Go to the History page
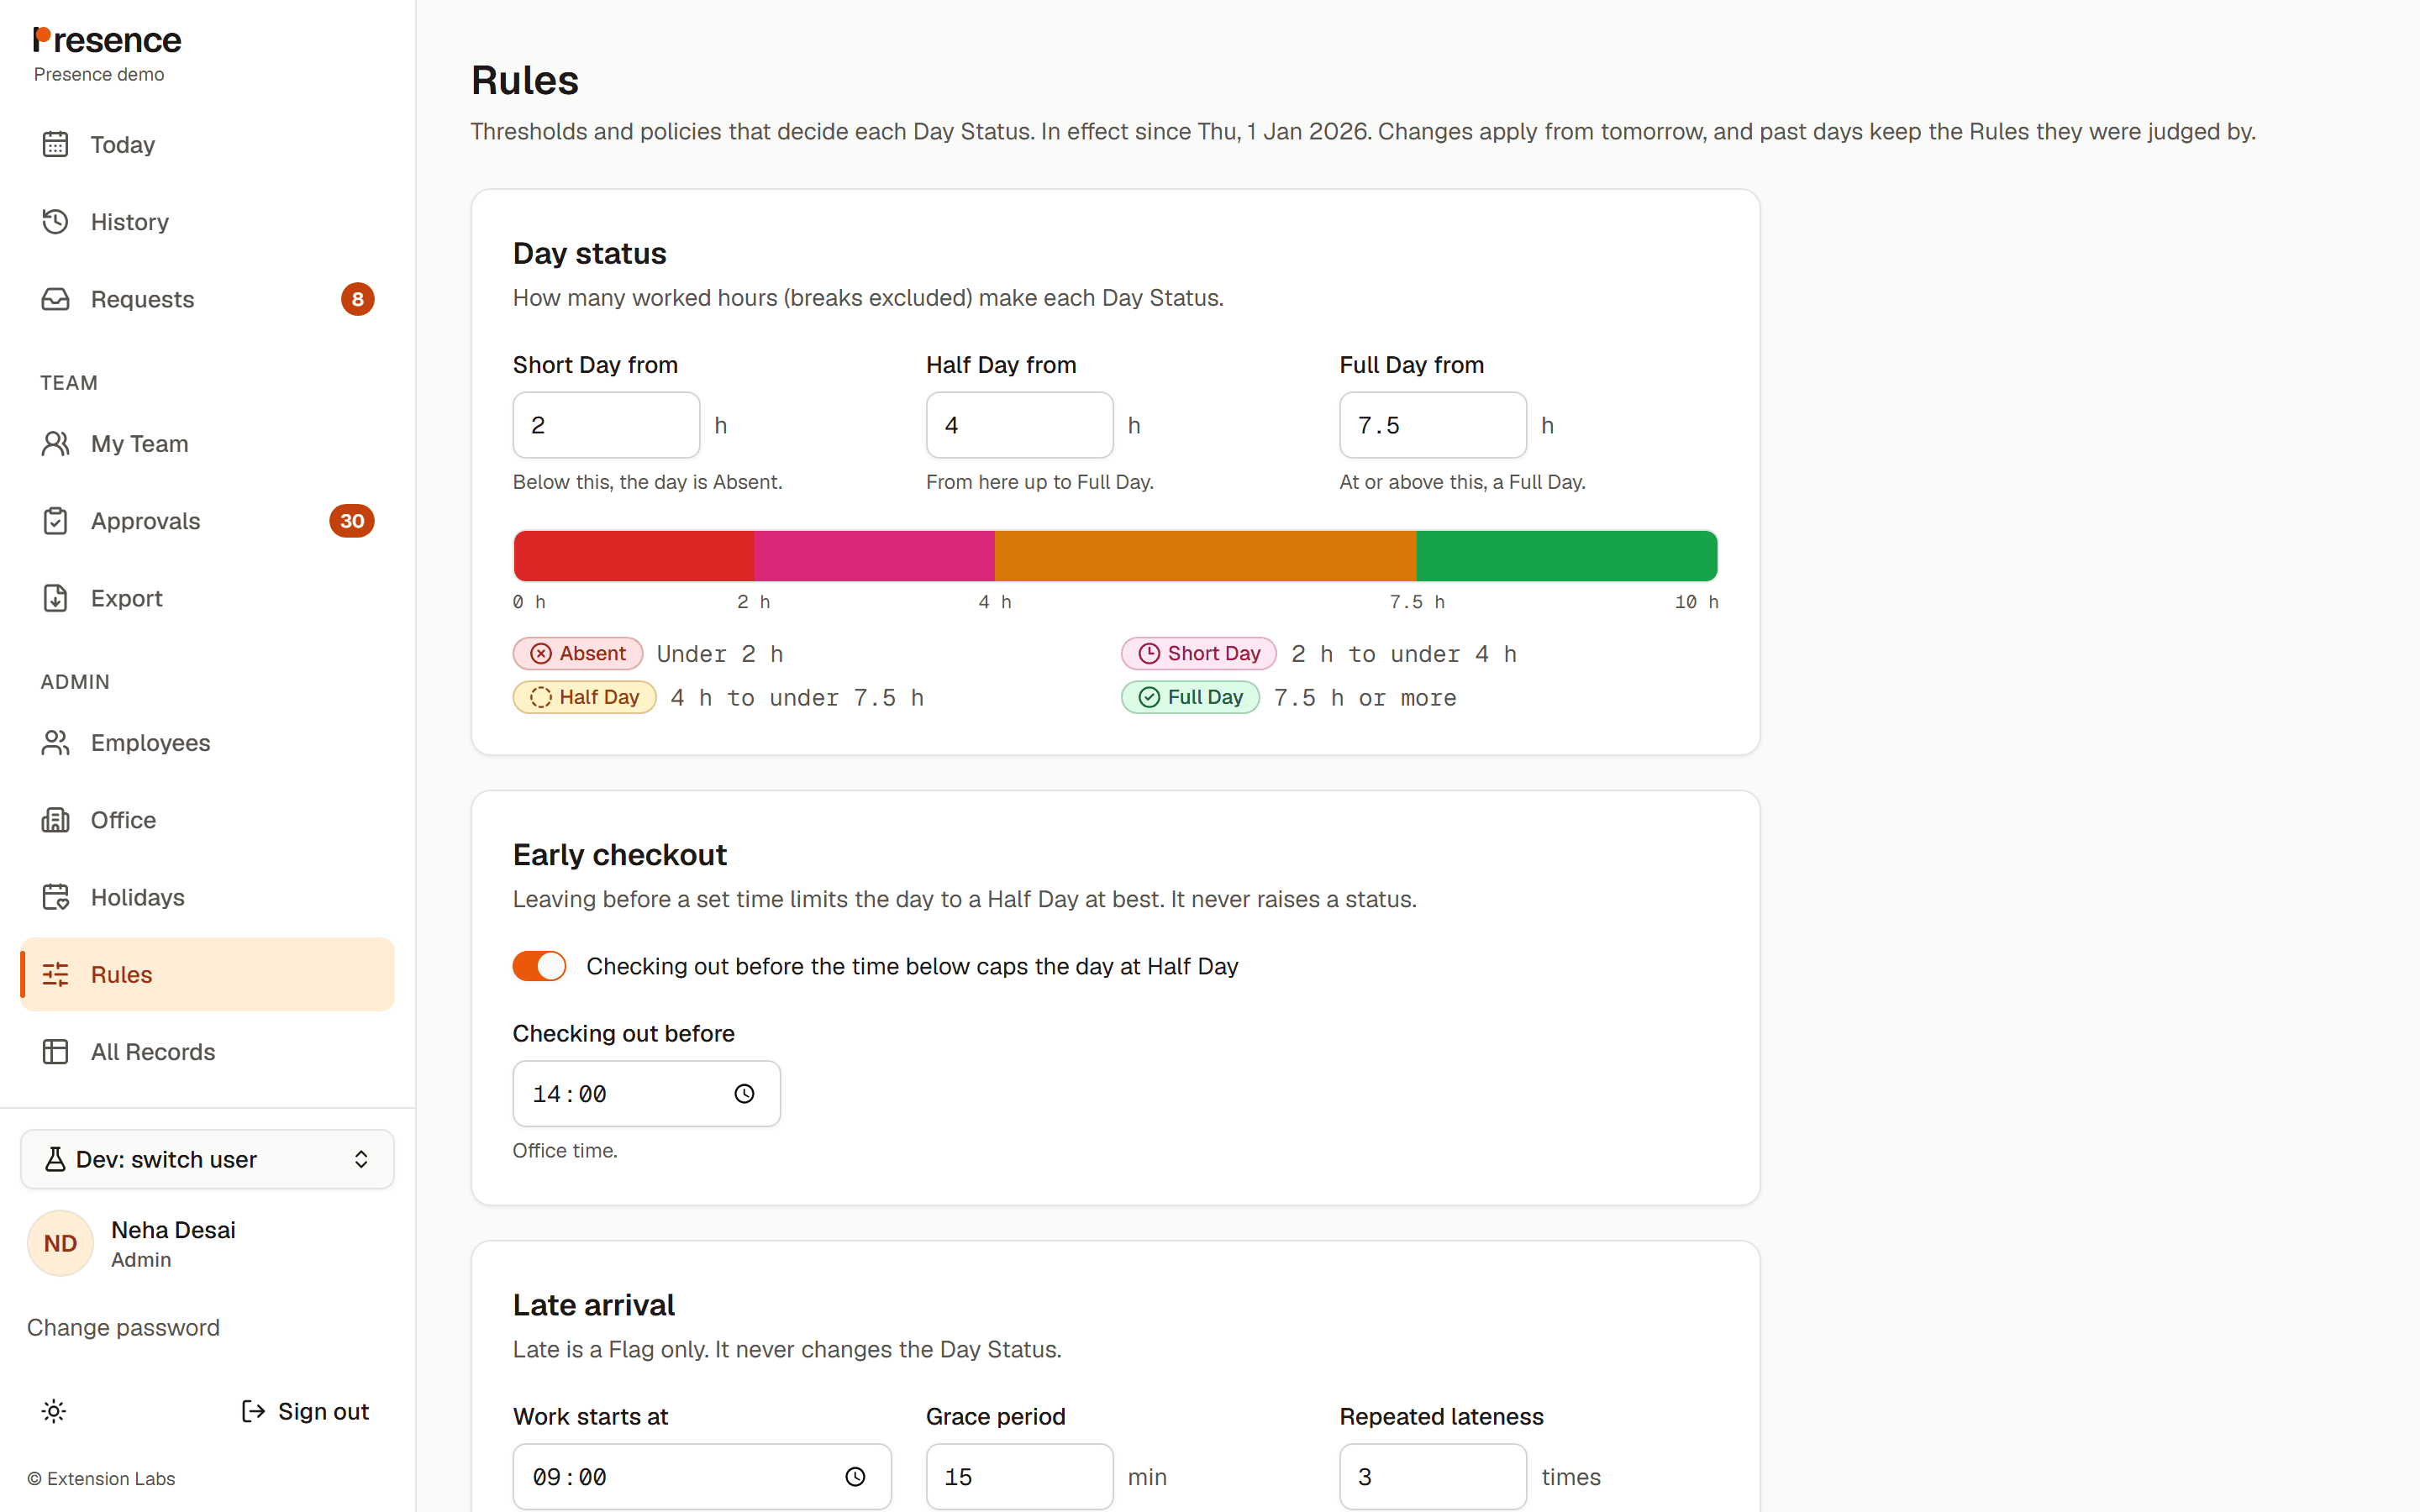2420x1512 pixels. point(208,221)
